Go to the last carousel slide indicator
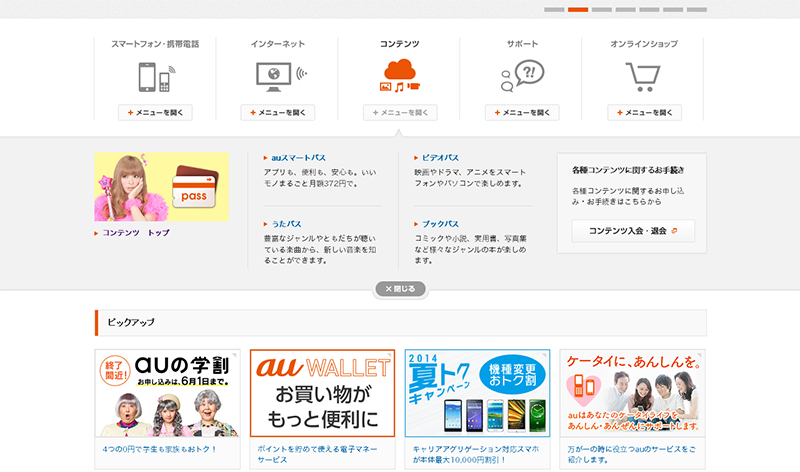This screenshot has width=800, height=472. click(x=696, y=10)
